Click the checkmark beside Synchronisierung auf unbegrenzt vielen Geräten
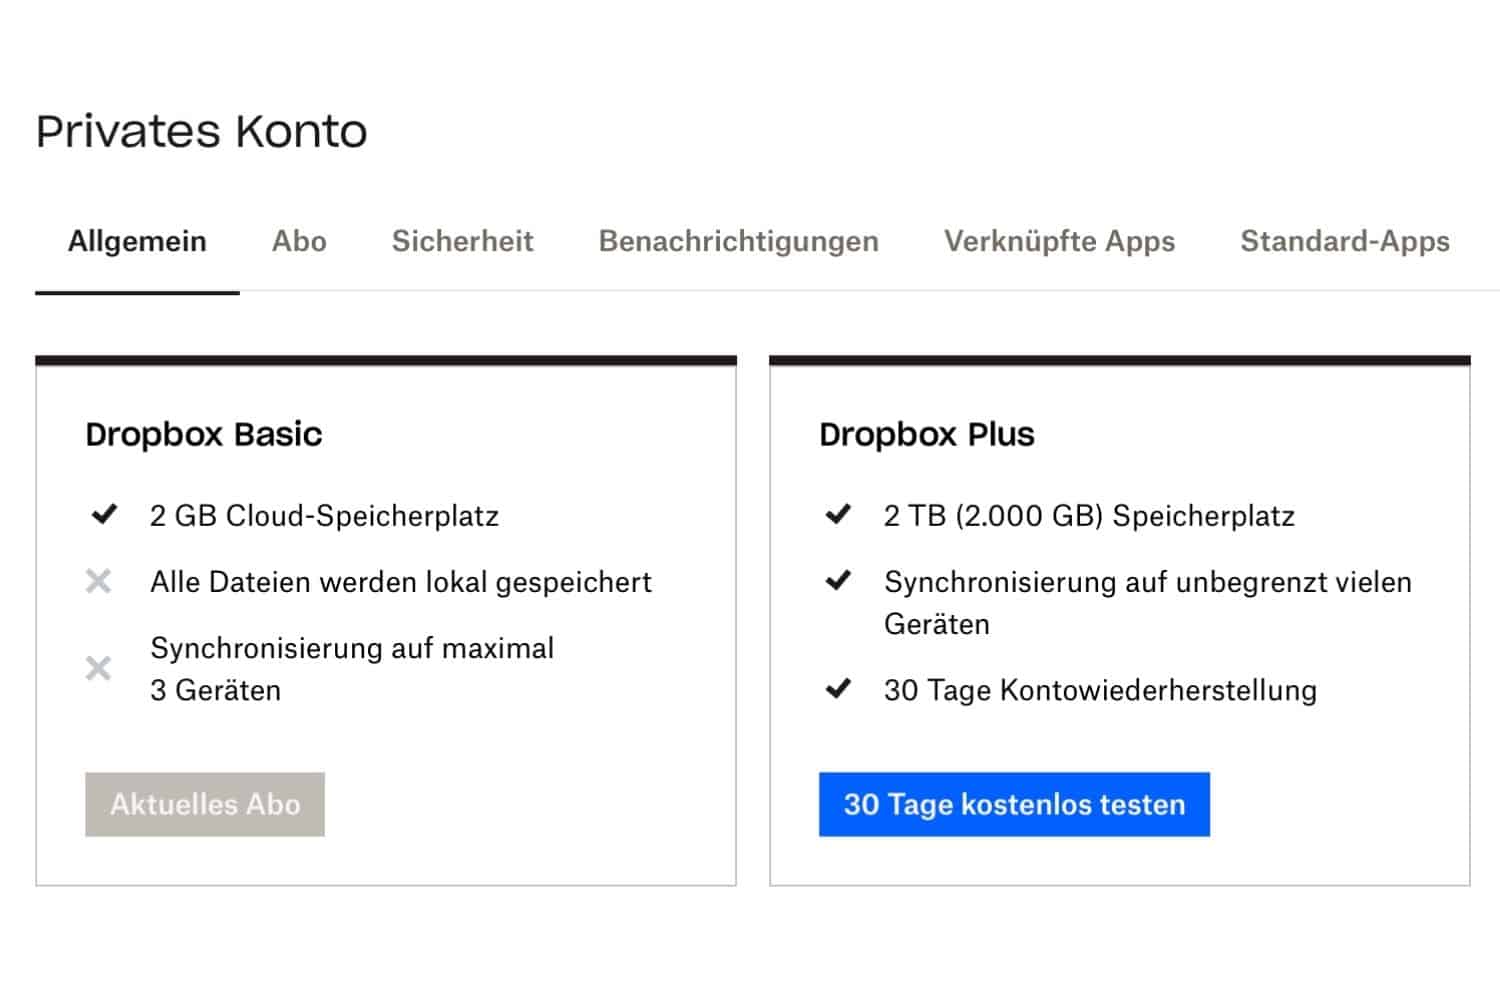The image size is (1500, 1000). coord(838,581)
